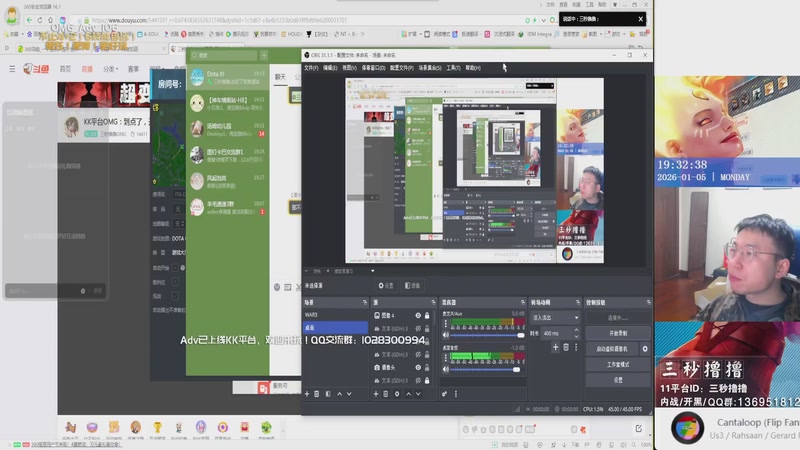Undock the 控制按钮 panel with its pop-out icon

coord(648,303)
